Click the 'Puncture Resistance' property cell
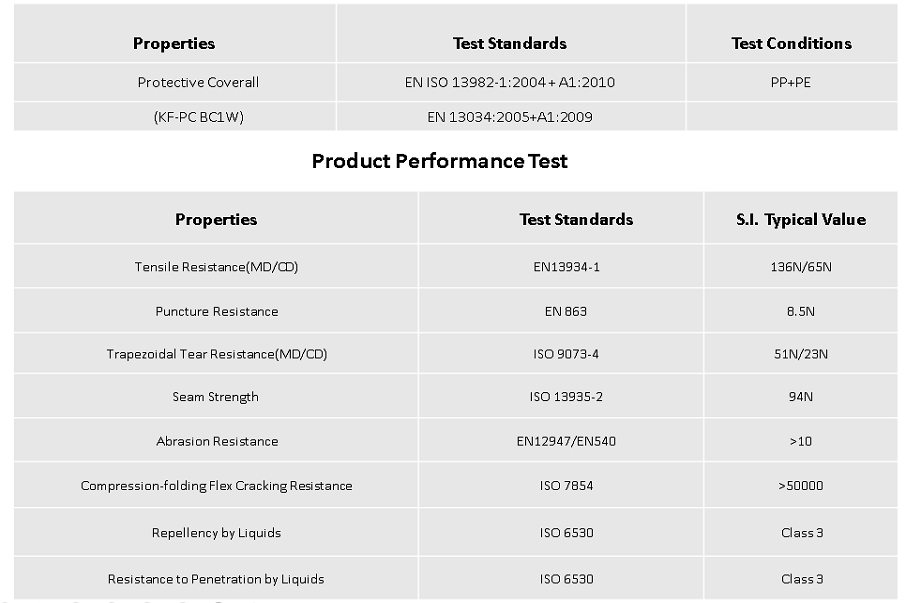This screenshot has height=603, width=906. tap(217, 311)
